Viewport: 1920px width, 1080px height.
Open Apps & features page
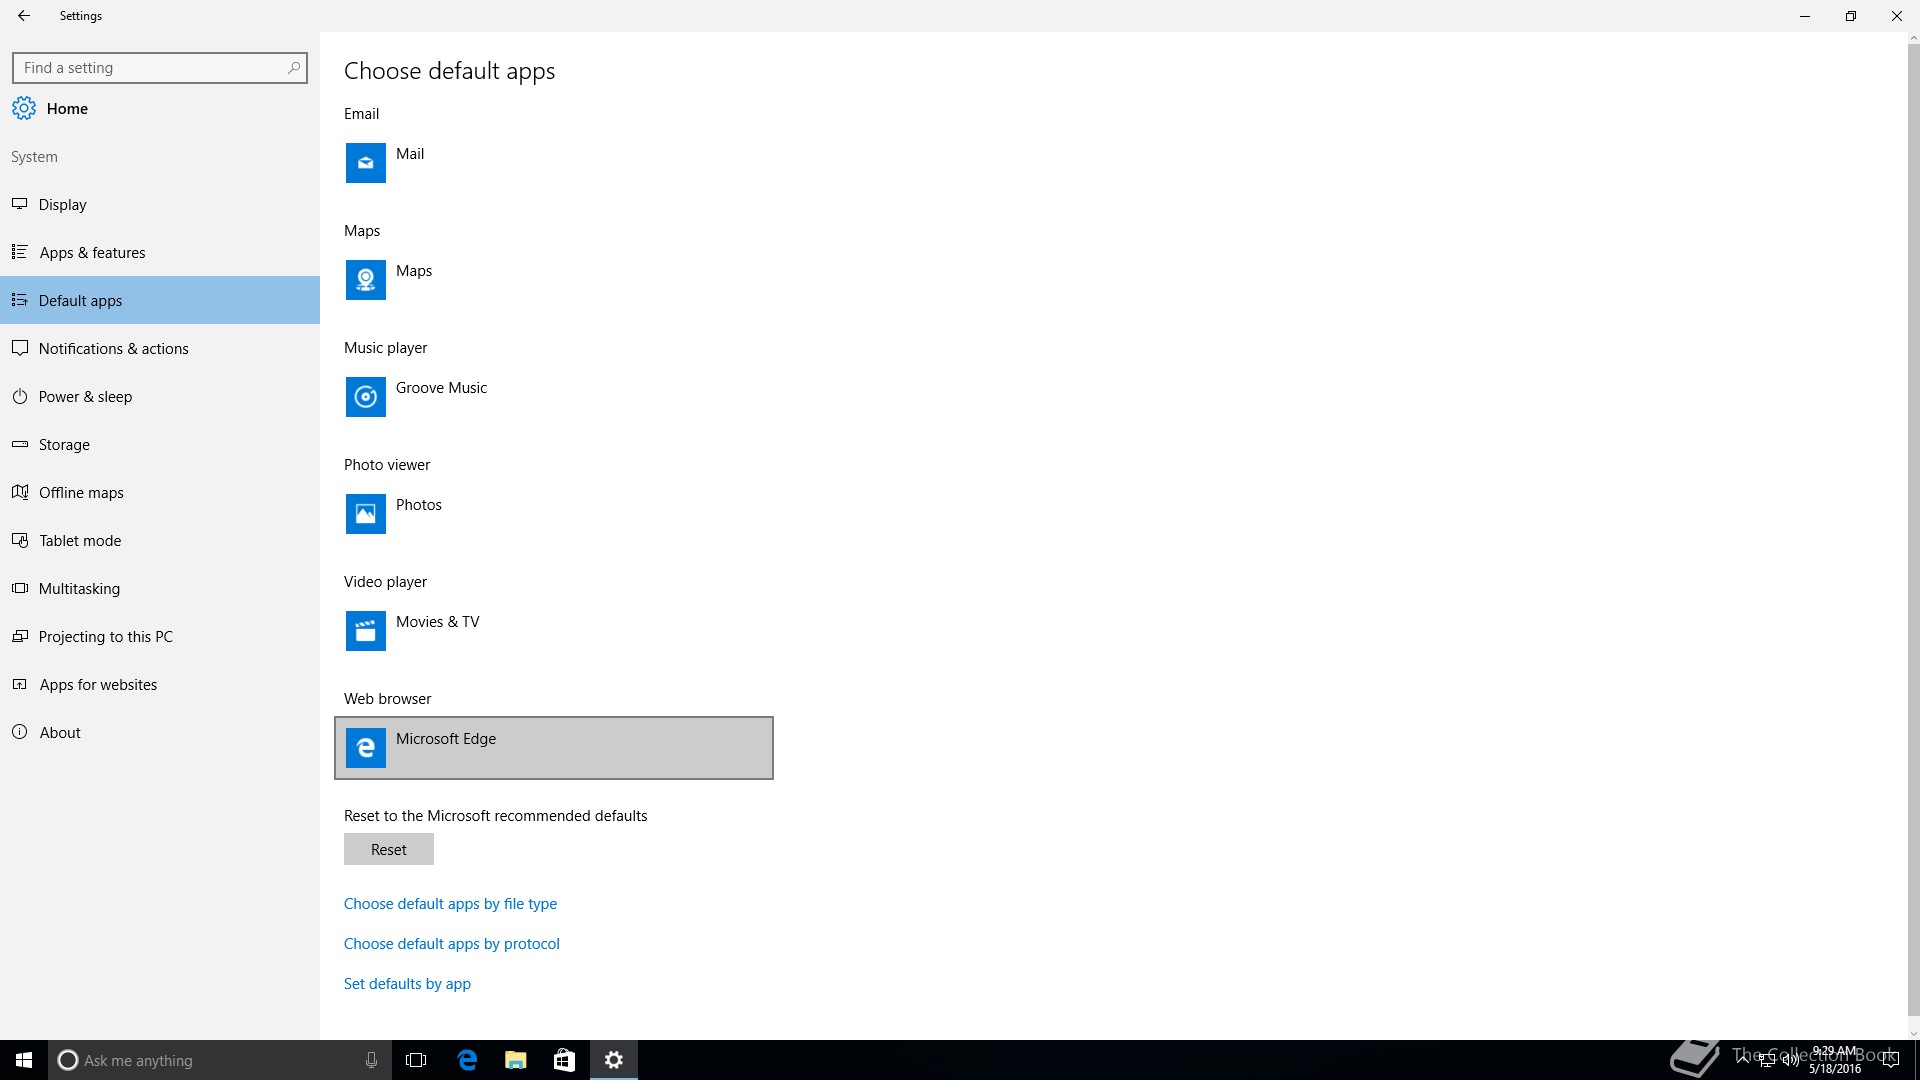pos(160,252)
